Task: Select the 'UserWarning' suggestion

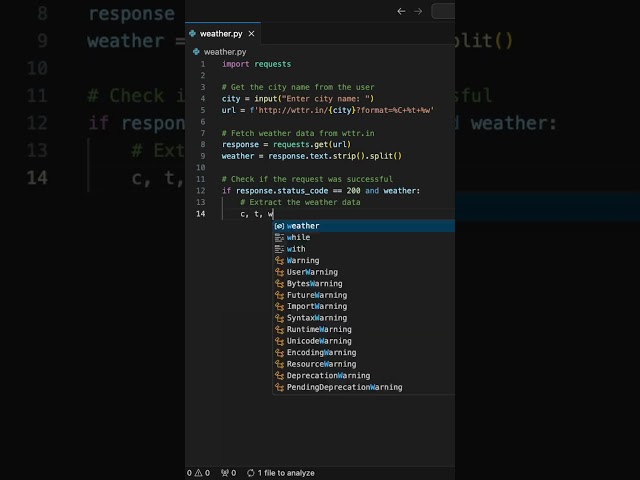Action: click(364, 272)
